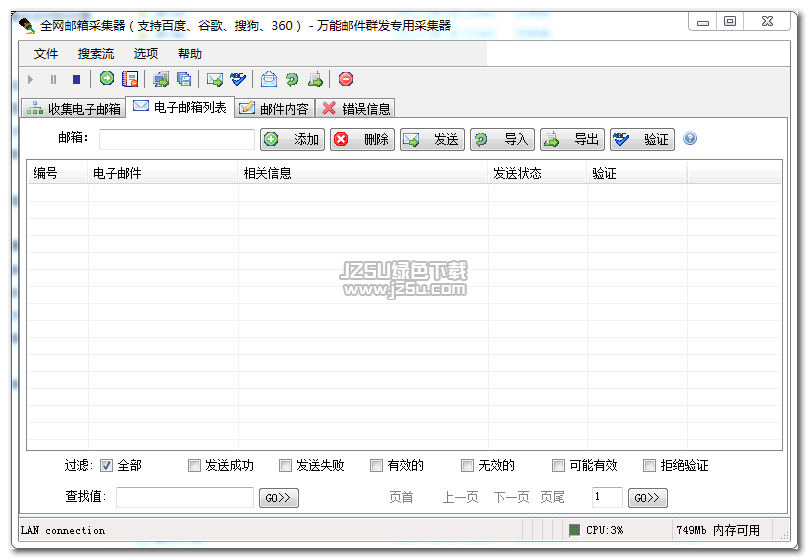Click the LAN connection status text
Image resolution: width=809 pixels, height=560 pixels.
coord(62,530)
